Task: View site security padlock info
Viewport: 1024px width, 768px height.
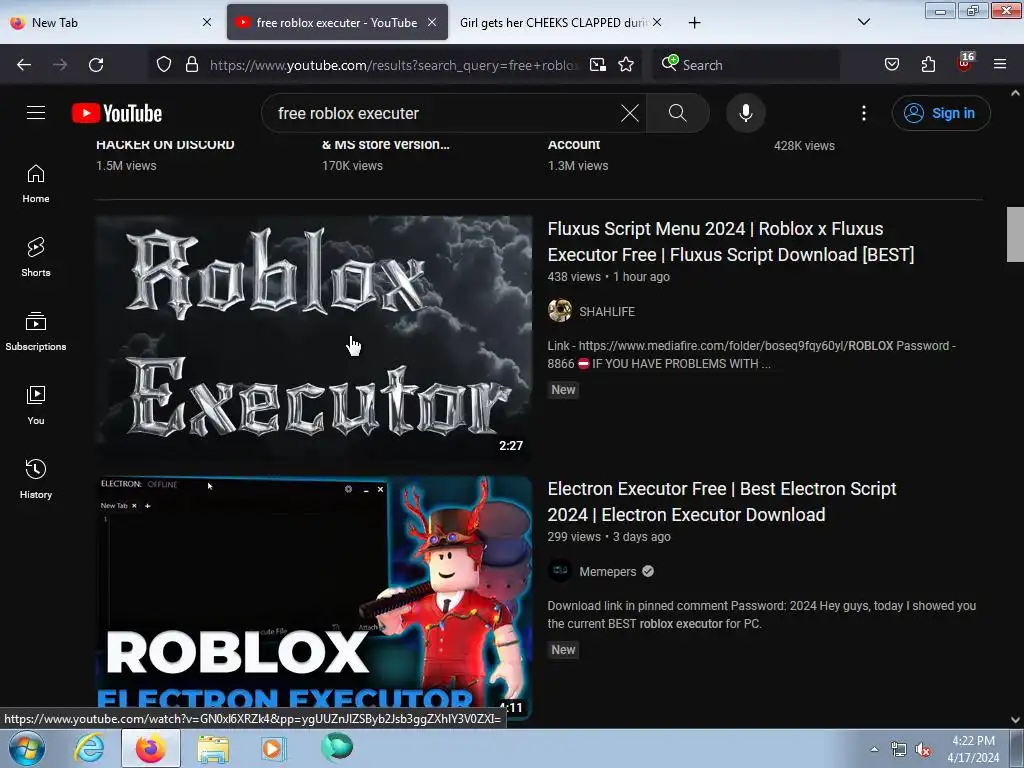Action: [x=191, y=65]
